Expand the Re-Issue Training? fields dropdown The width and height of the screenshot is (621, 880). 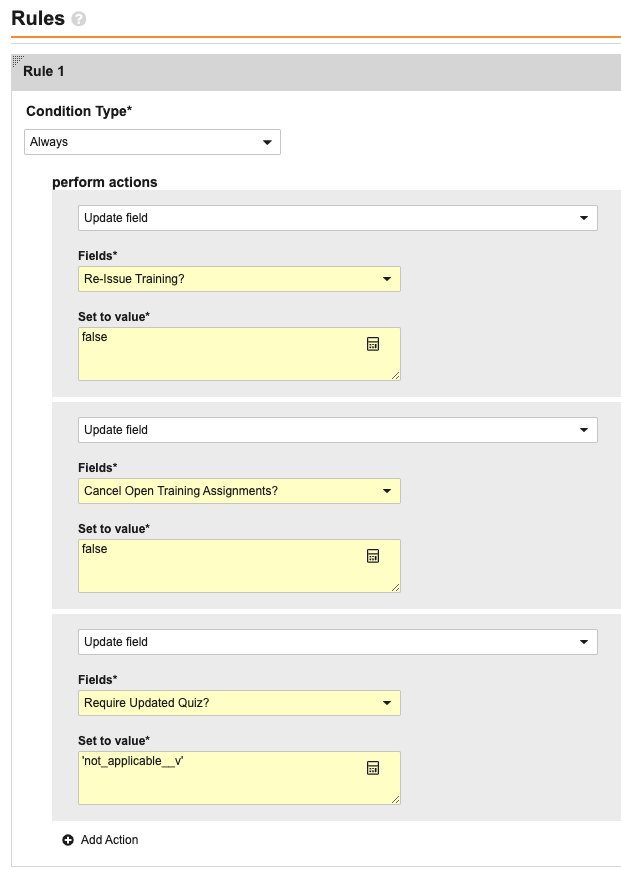239,279
